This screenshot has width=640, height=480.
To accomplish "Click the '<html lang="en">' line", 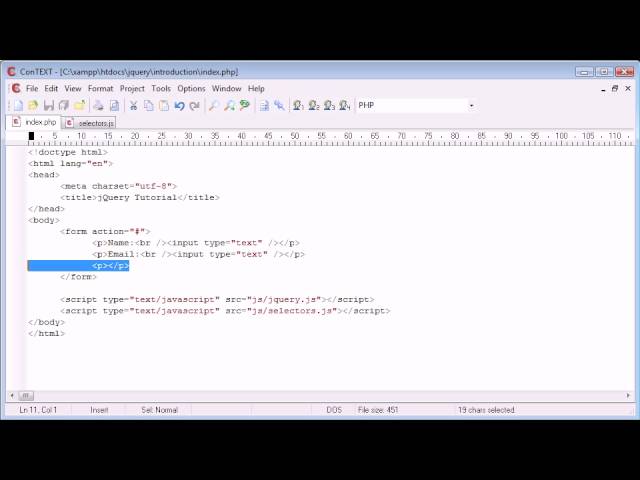I will (x=70, y=164).
